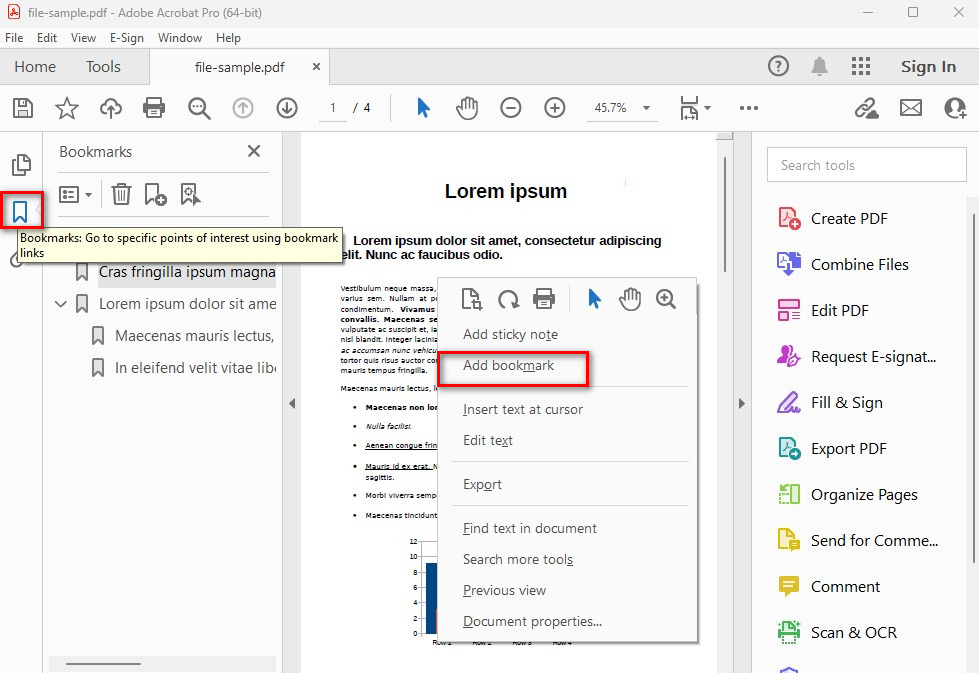The image size is (979, 673).
Task: Open the E-Sign menu
Action: point(126,38)
